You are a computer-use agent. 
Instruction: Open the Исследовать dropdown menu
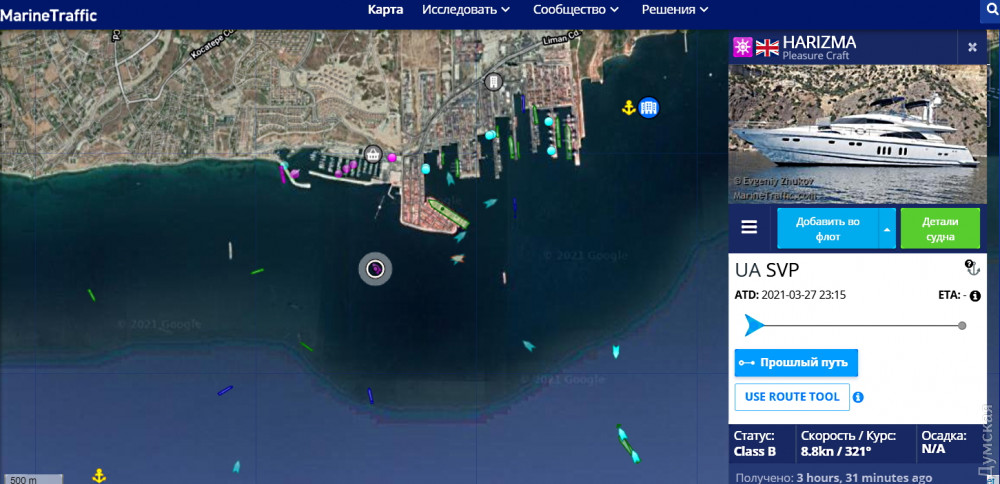(466, 10)
